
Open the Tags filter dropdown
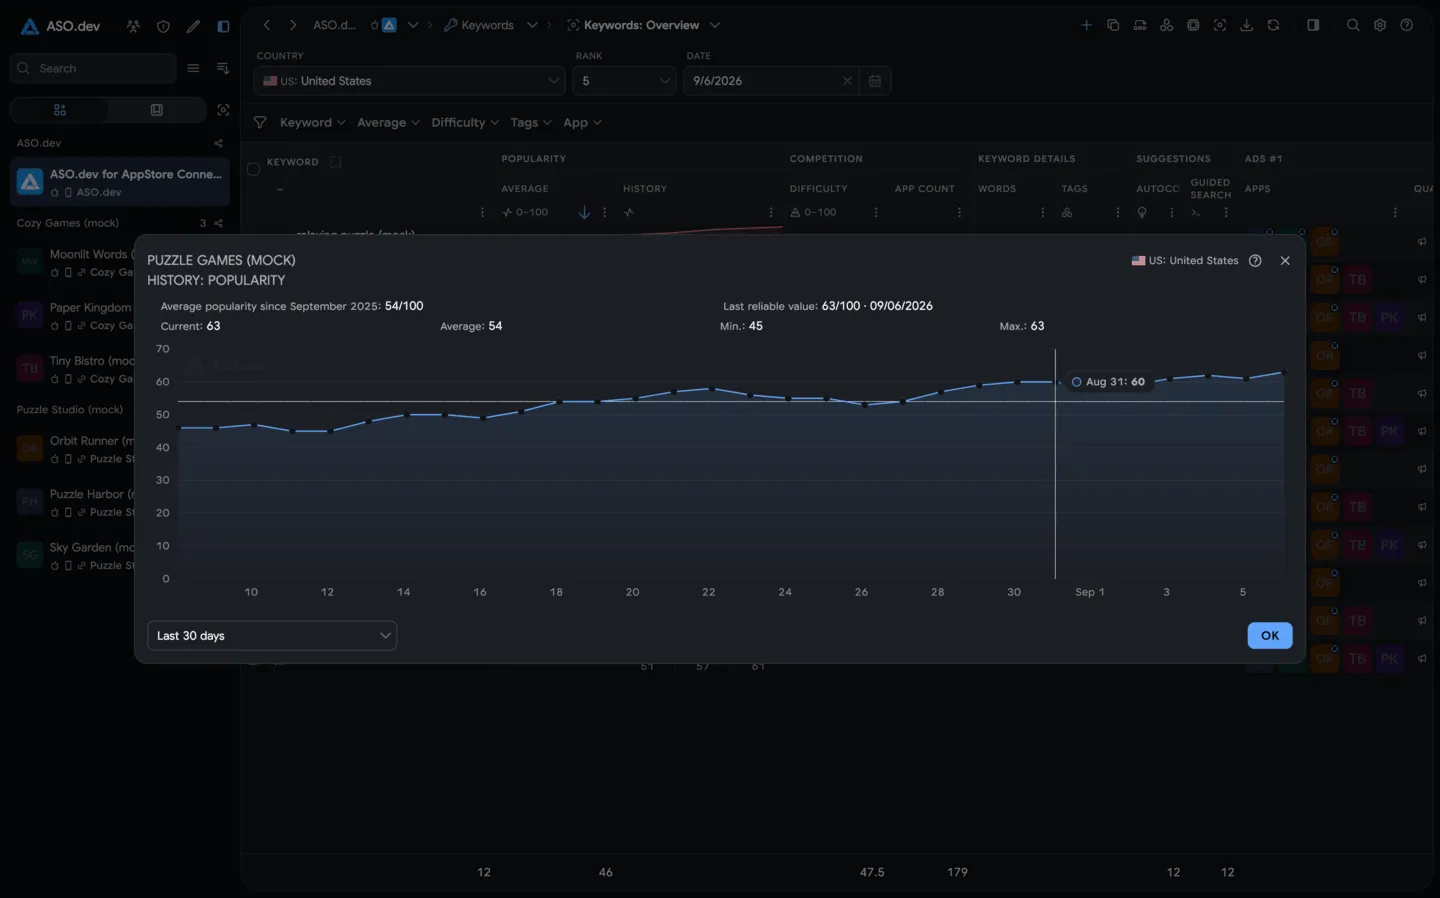[530, 123]
